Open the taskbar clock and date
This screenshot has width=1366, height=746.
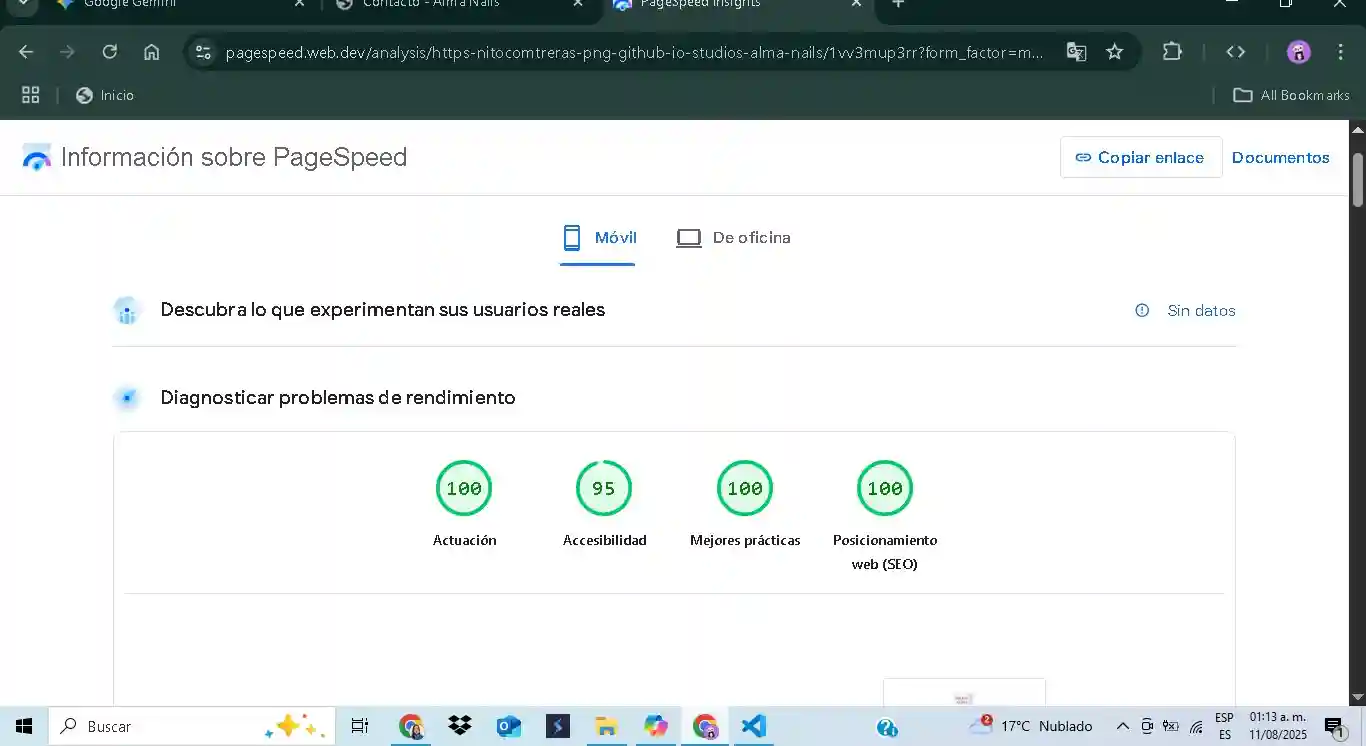(x=1278, y=726)
